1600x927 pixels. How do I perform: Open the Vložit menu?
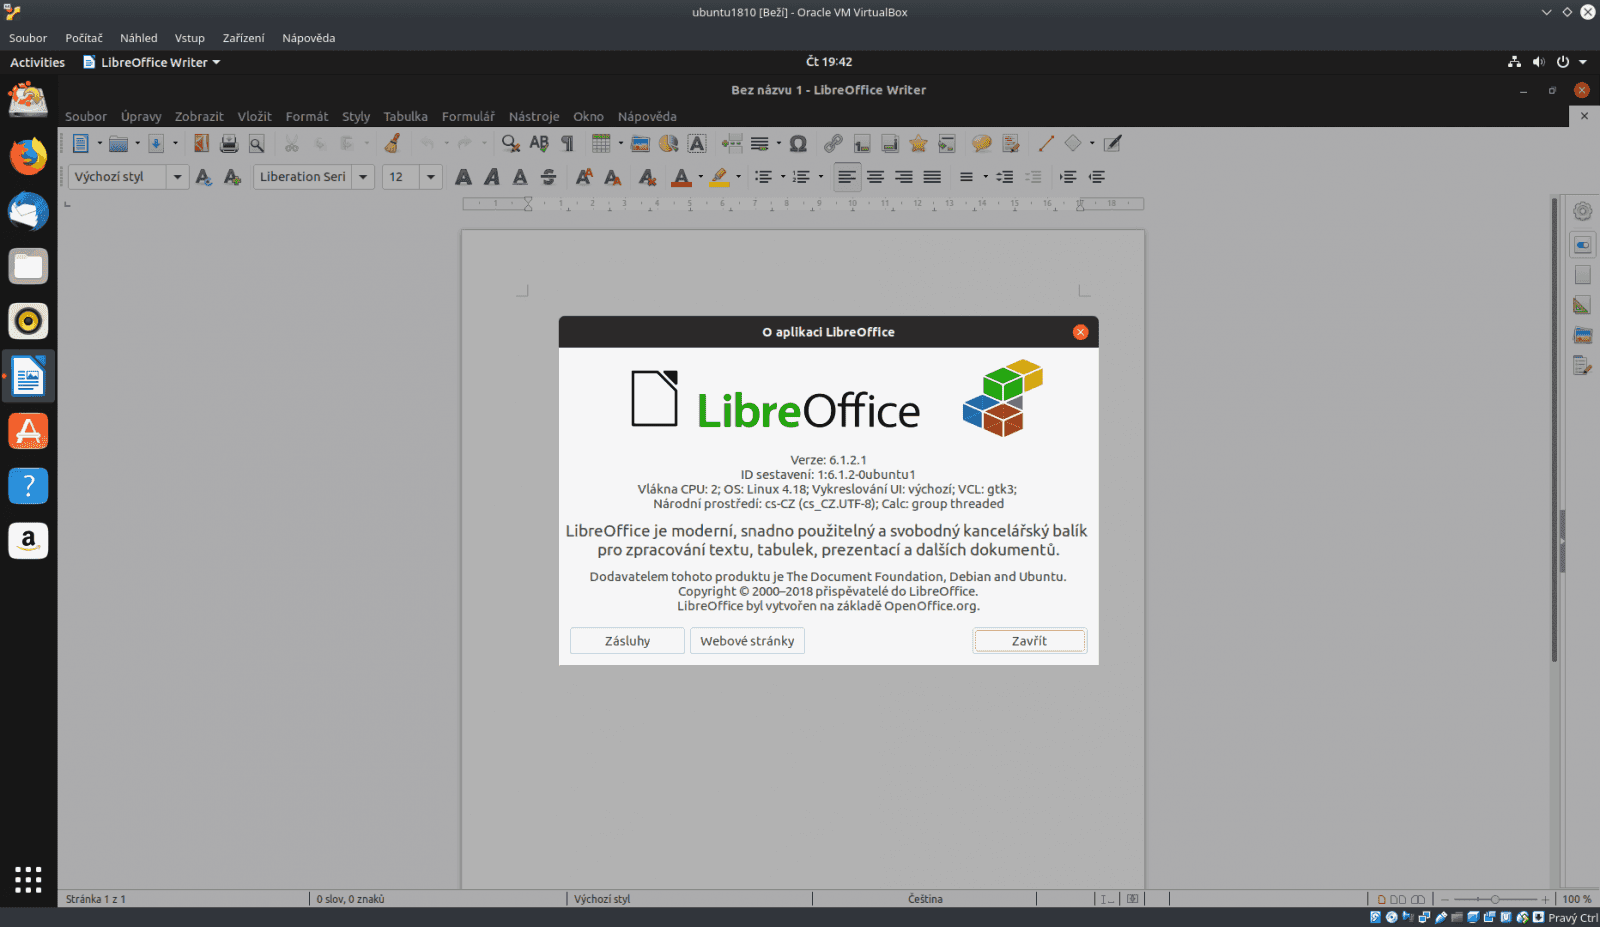[254, 116]
